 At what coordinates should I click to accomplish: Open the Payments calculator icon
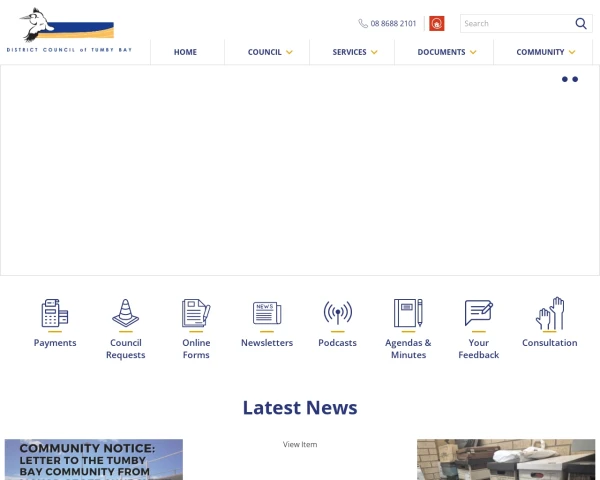pos(55,313)
